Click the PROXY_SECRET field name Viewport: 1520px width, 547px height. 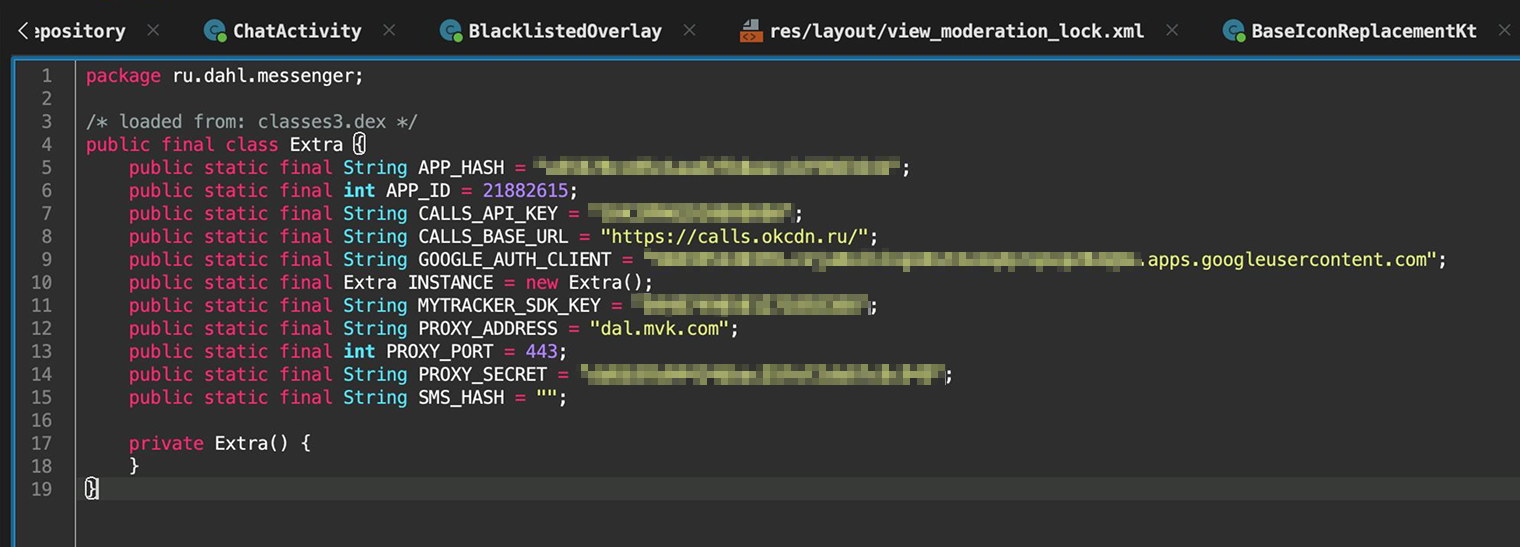[x=483, y=374]
